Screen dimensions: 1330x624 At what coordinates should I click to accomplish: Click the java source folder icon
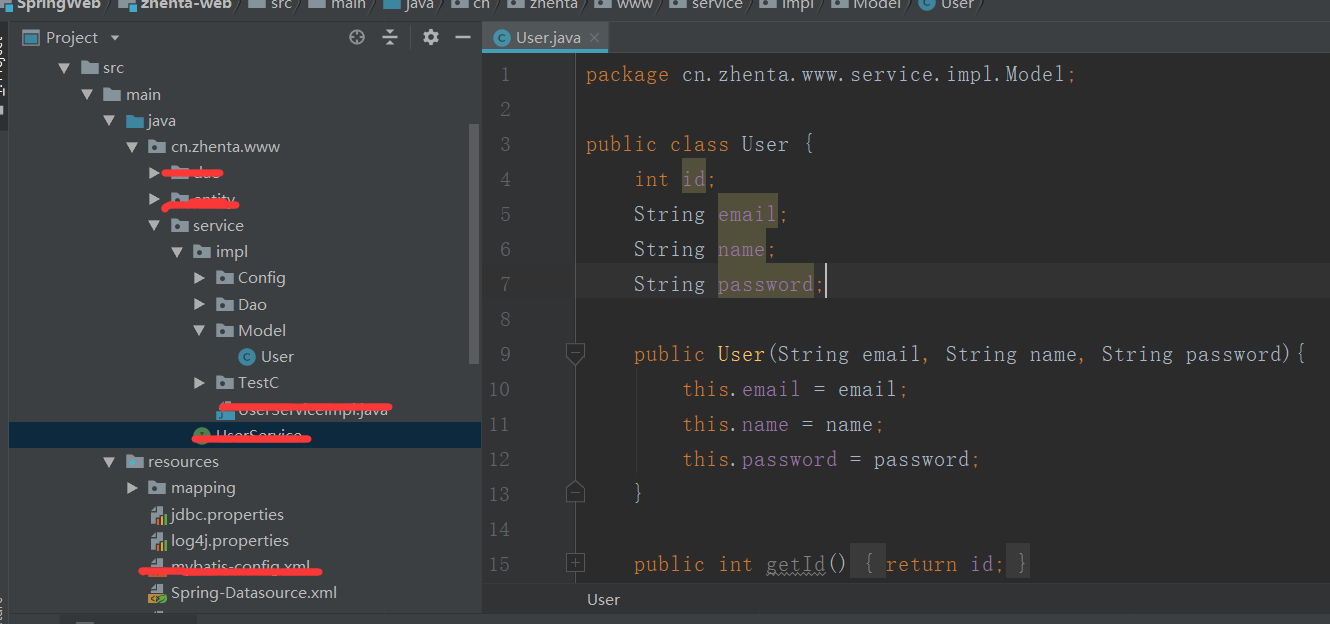click(135, 121)
